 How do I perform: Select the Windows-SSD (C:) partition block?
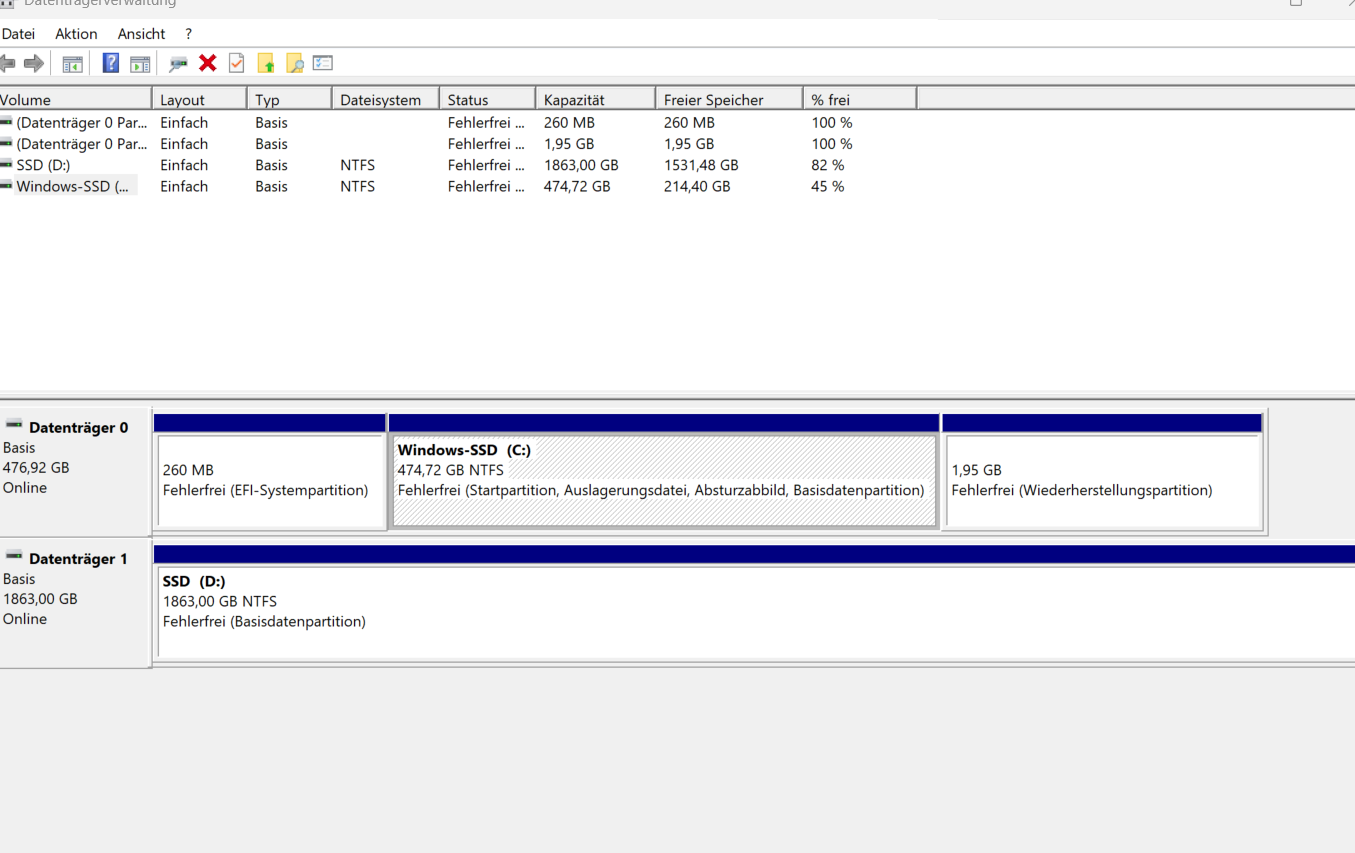[664, 481]
